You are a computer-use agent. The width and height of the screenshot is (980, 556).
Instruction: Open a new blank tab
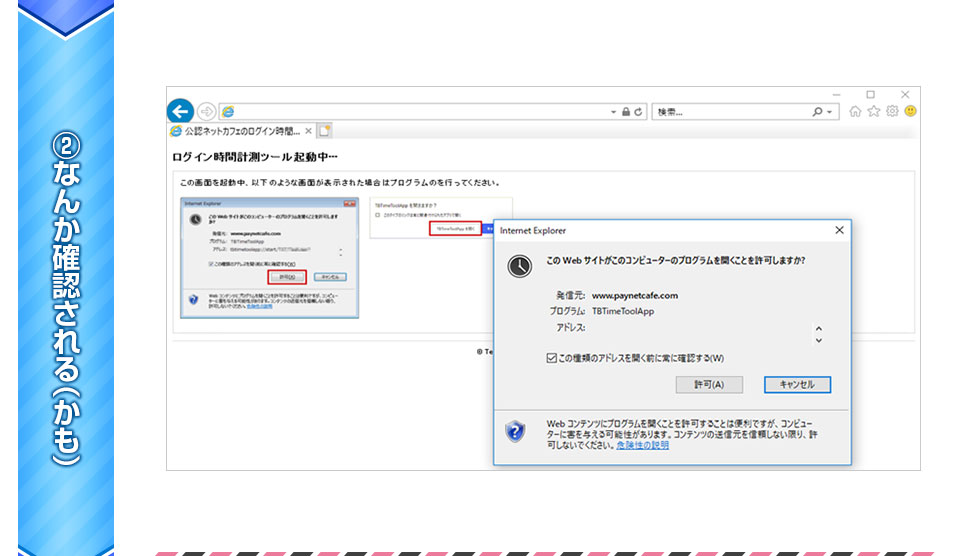pos(325,131)
